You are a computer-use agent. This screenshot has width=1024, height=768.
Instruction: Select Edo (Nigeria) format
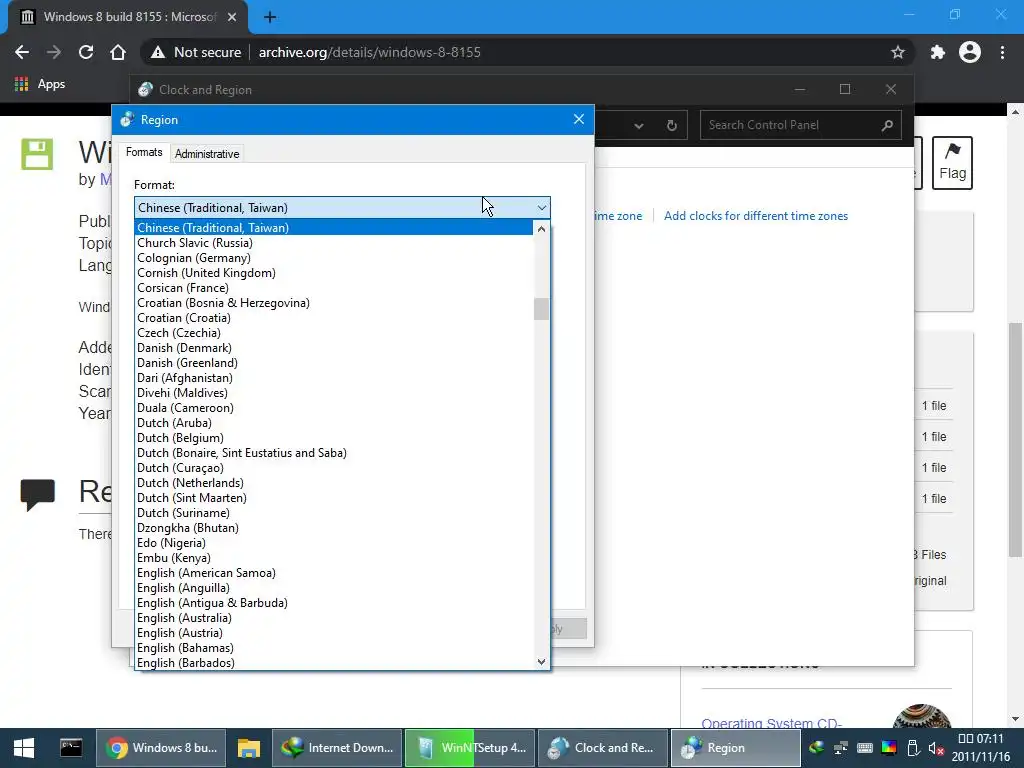pyautogui.click(x=333, y=543)
